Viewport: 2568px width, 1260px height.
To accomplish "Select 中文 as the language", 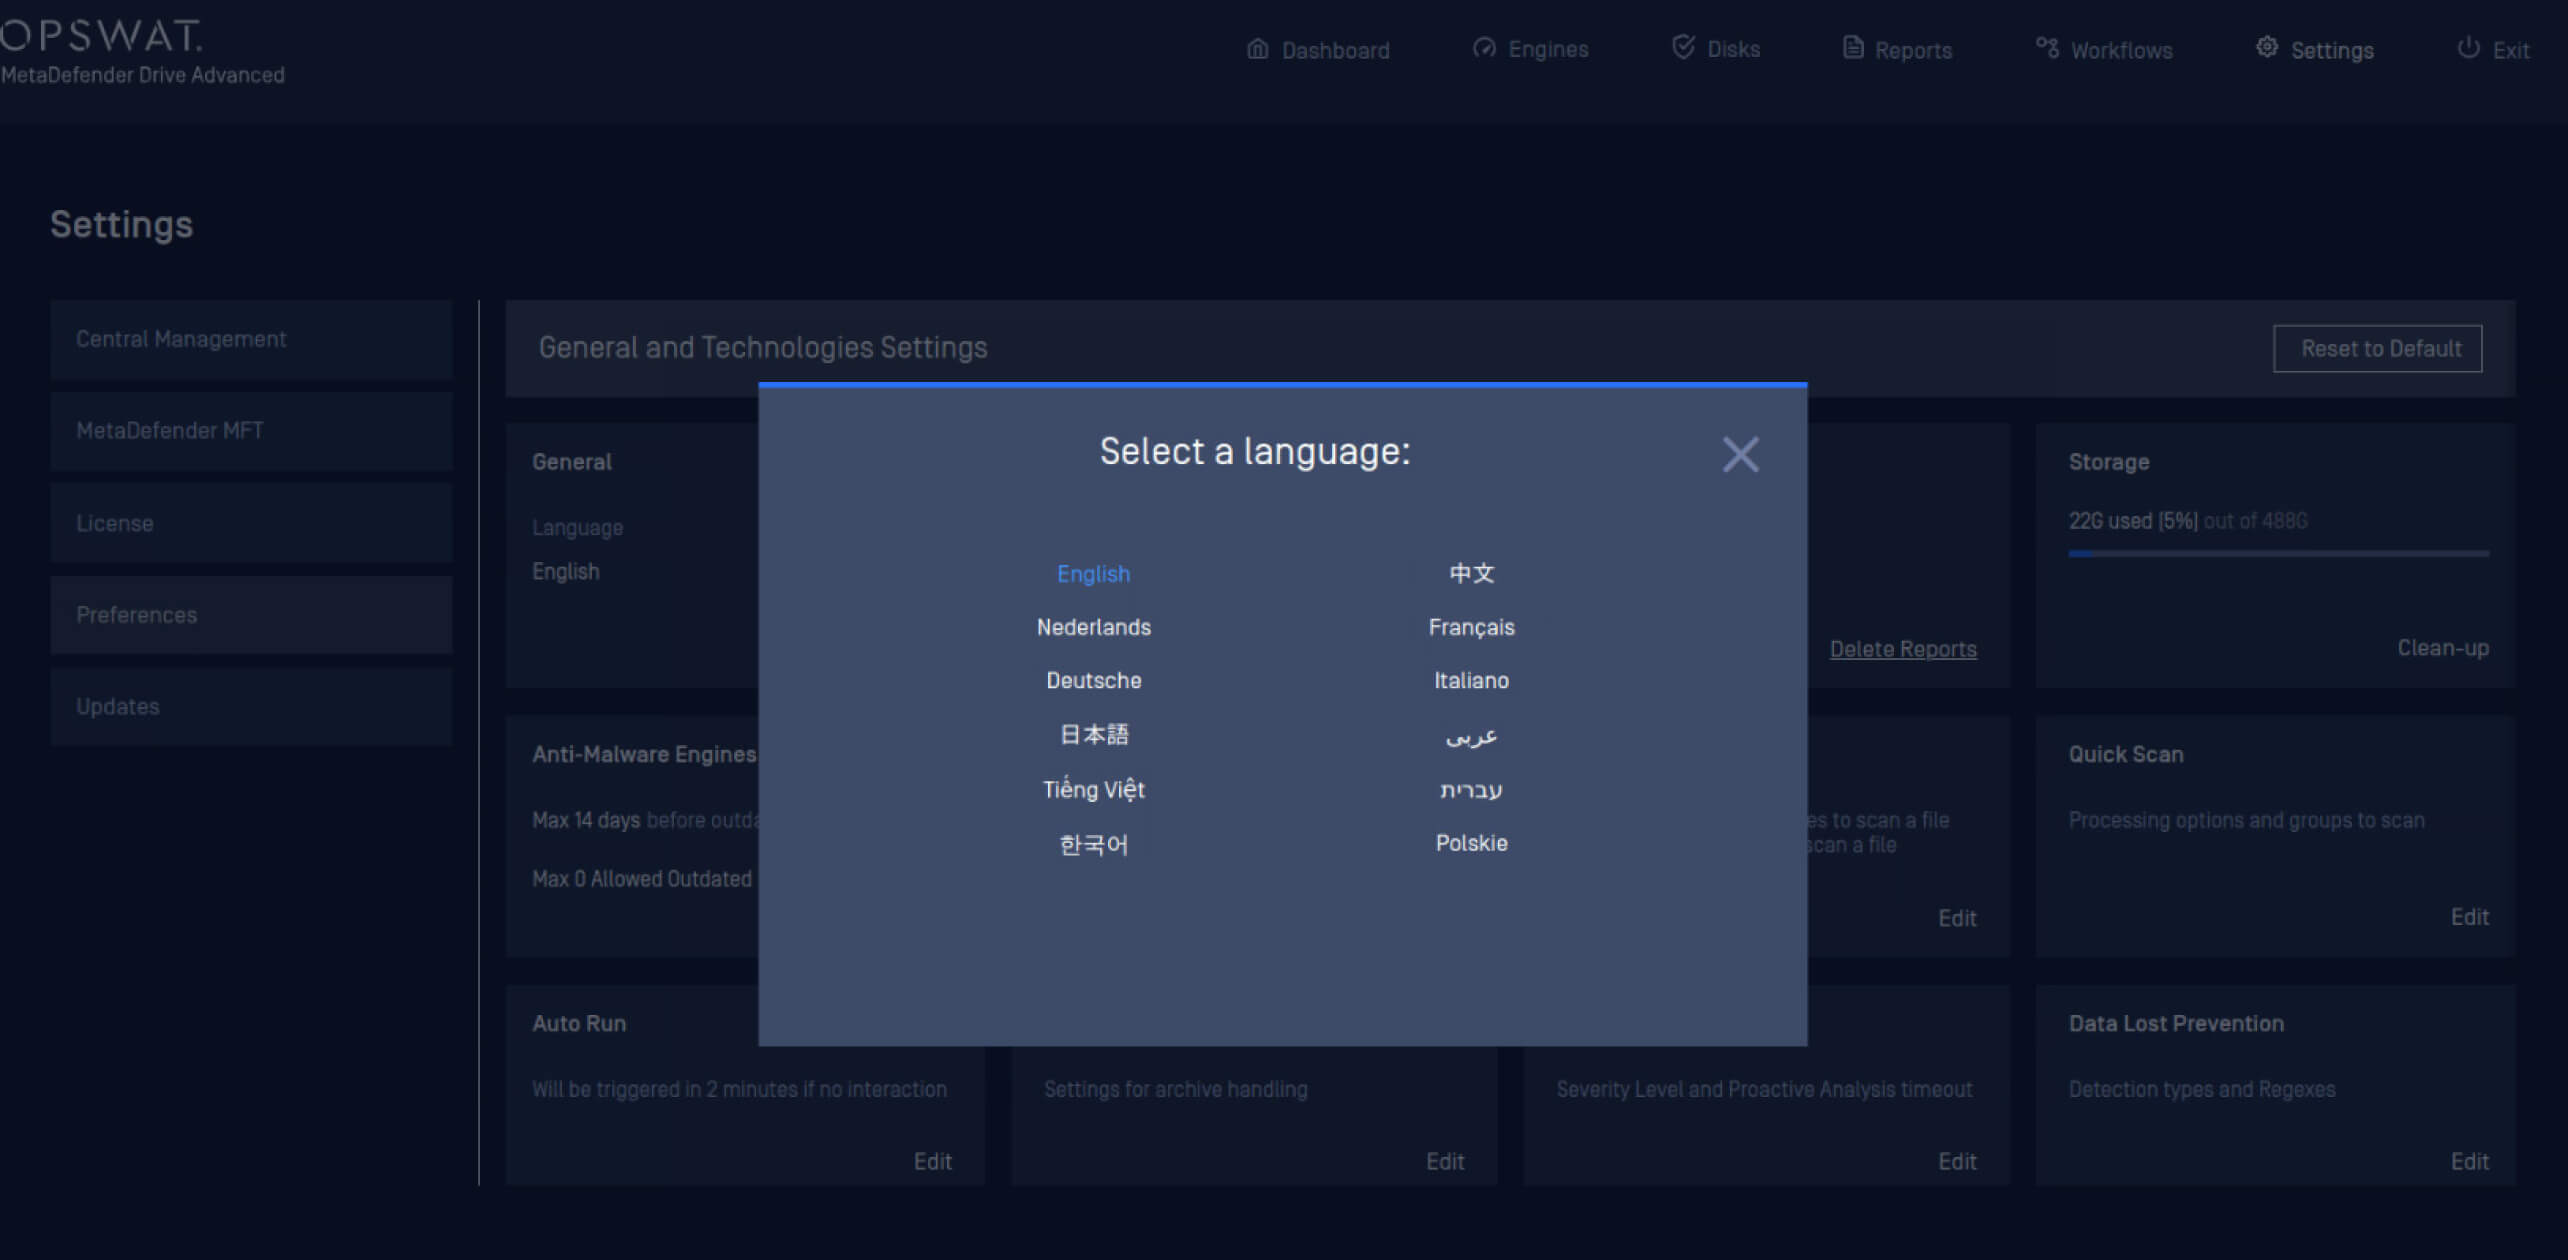I will [x=1471, y=573].
